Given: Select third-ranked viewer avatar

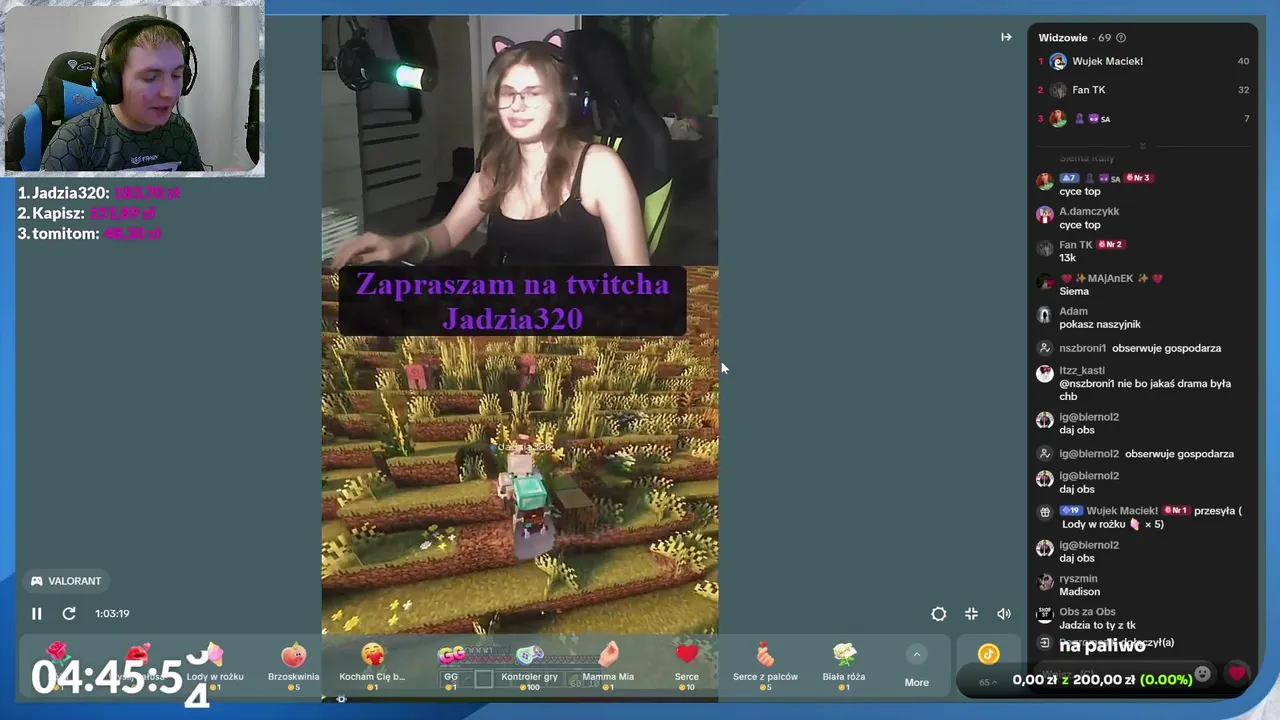Looking at the screenshot, I should (x=1058, y=118).
